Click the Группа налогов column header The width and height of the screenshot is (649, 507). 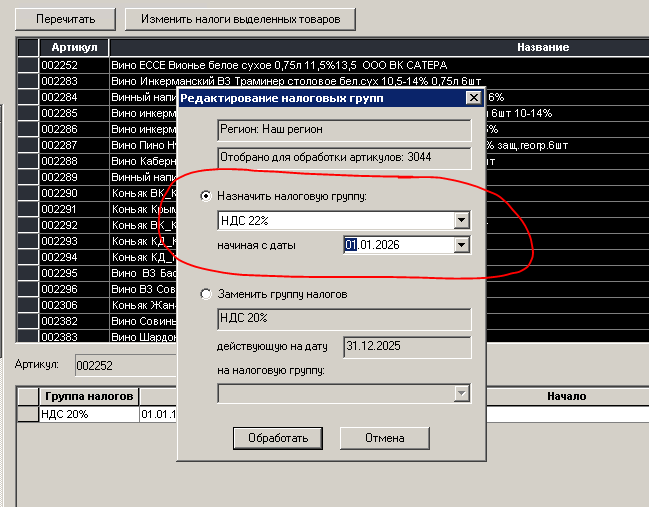87,397
